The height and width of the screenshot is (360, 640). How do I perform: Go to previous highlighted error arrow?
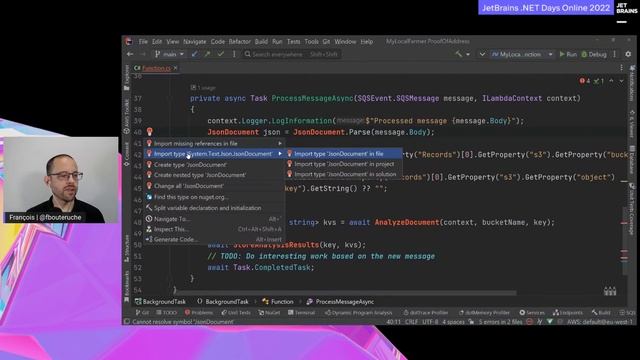pos(611,81)
